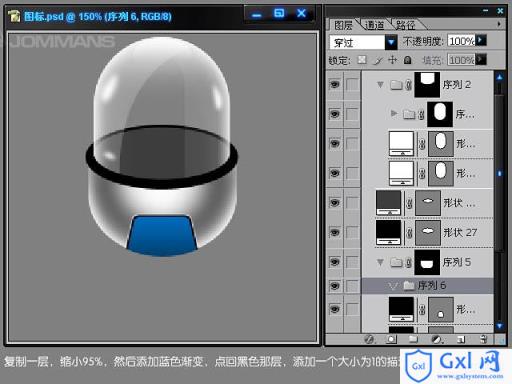The width and height of the screenshot is (512, 384).
Task: Close the 图标.psd document window
Action: pos(301,13)
